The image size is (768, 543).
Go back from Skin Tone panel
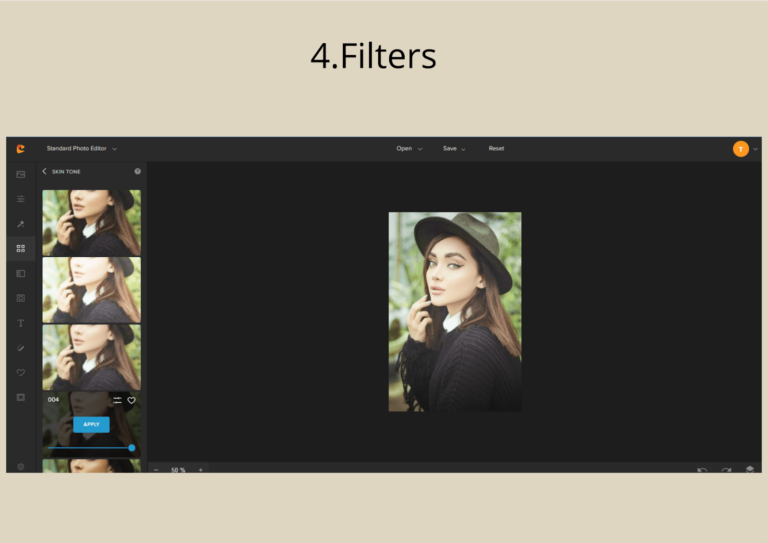(x=45, y=171)
